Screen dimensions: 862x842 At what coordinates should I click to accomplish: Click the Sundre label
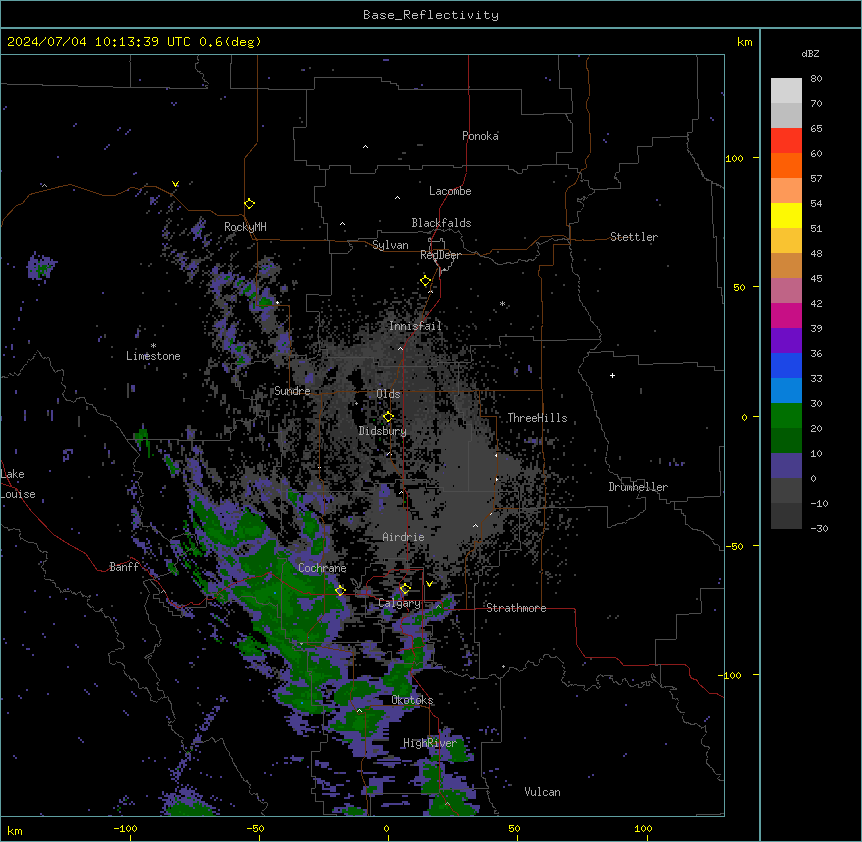click(292, 391)
